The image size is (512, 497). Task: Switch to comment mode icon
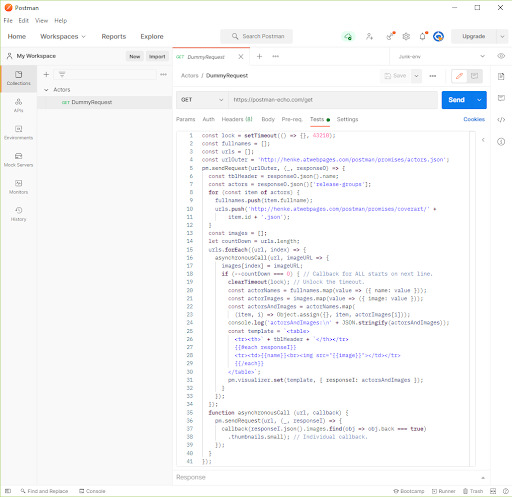(474, 76)
